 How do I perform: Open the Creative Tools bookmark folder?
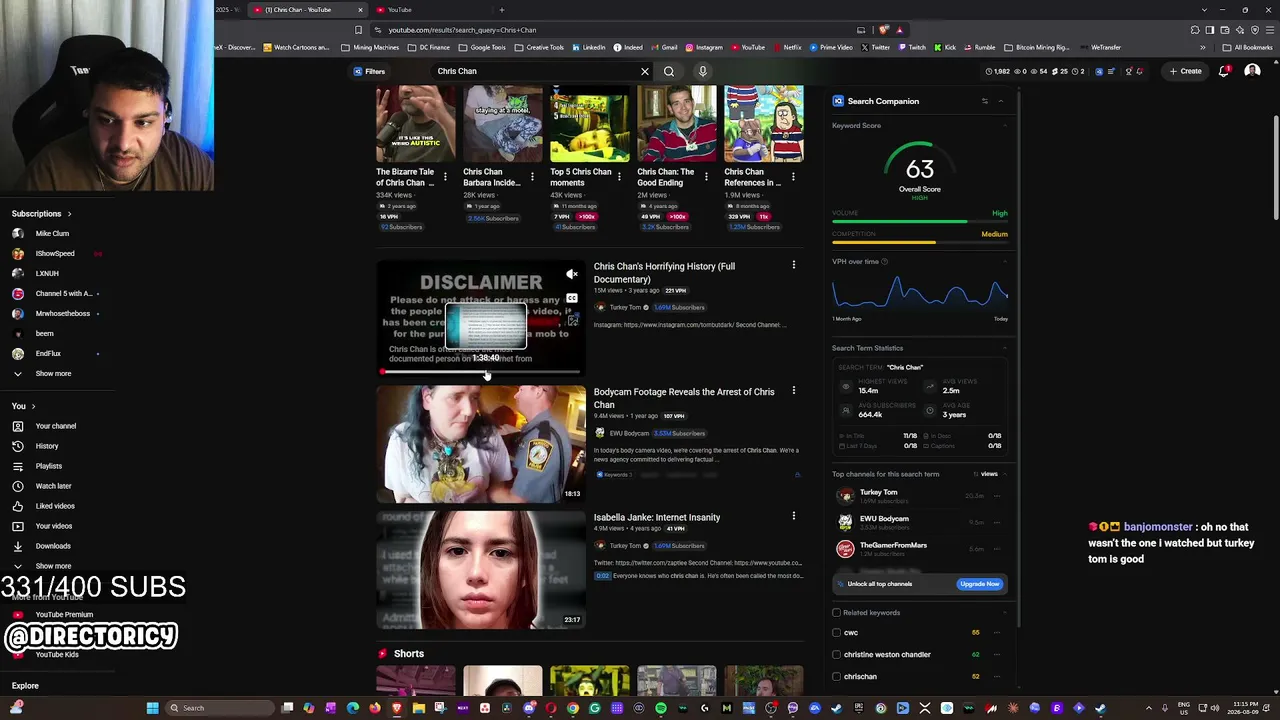(540, 47)
